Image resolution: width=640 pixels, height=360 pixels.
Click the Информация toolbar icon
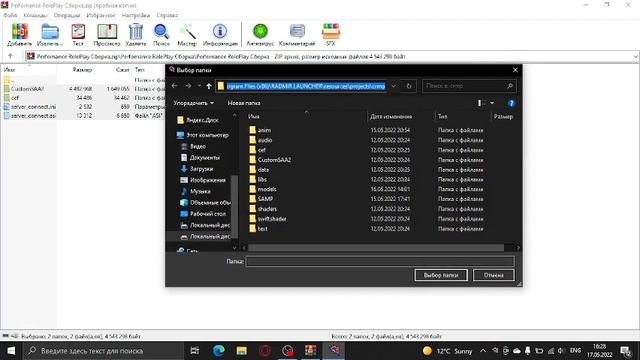click(220, 34)
